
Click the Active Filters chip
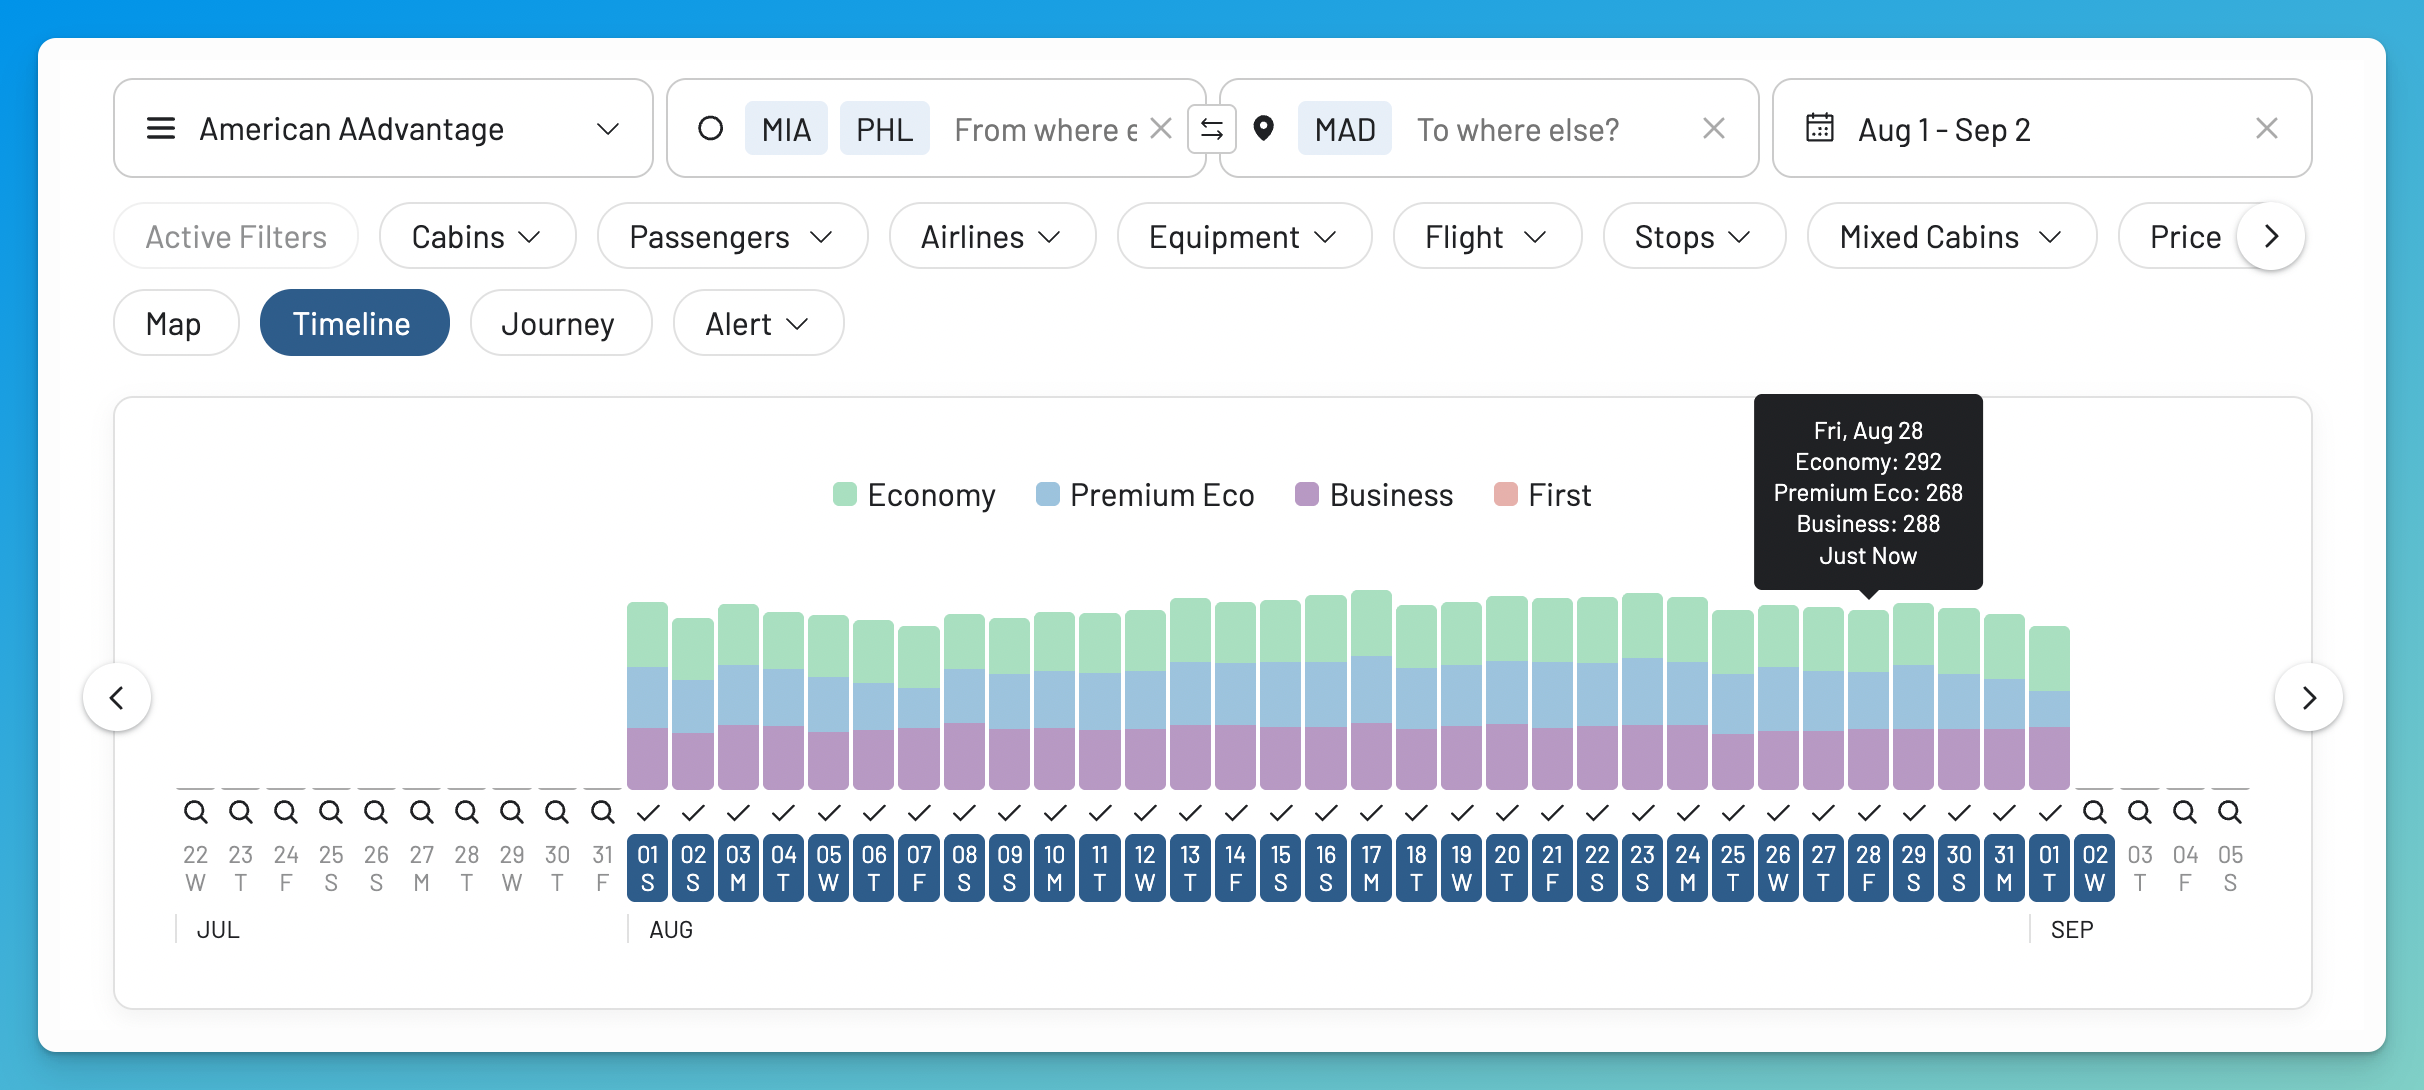click(x=236, y=236)
